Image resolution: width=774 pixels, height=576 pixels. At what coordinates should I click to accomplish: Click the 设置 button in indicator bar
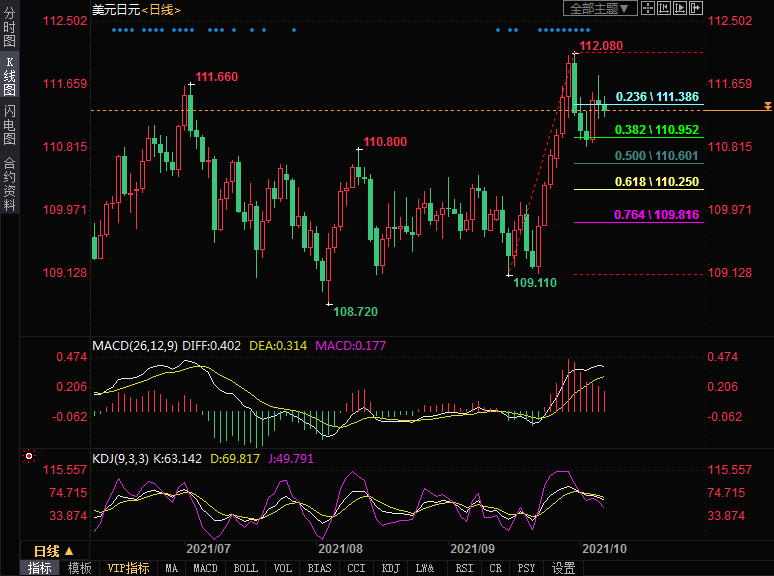click(x=564, y=568)
